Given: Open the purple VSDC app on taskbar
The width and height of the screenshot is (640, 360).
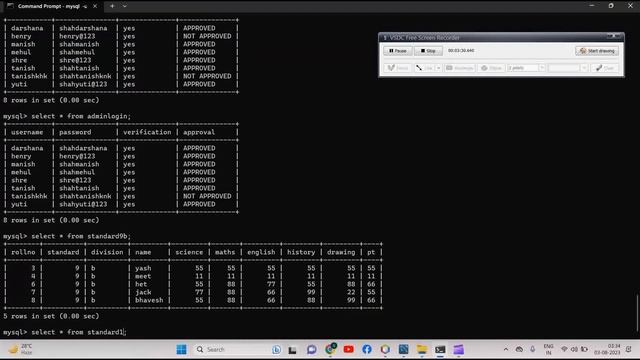Looking at the screenshot, I should click(x=458, y=349).
